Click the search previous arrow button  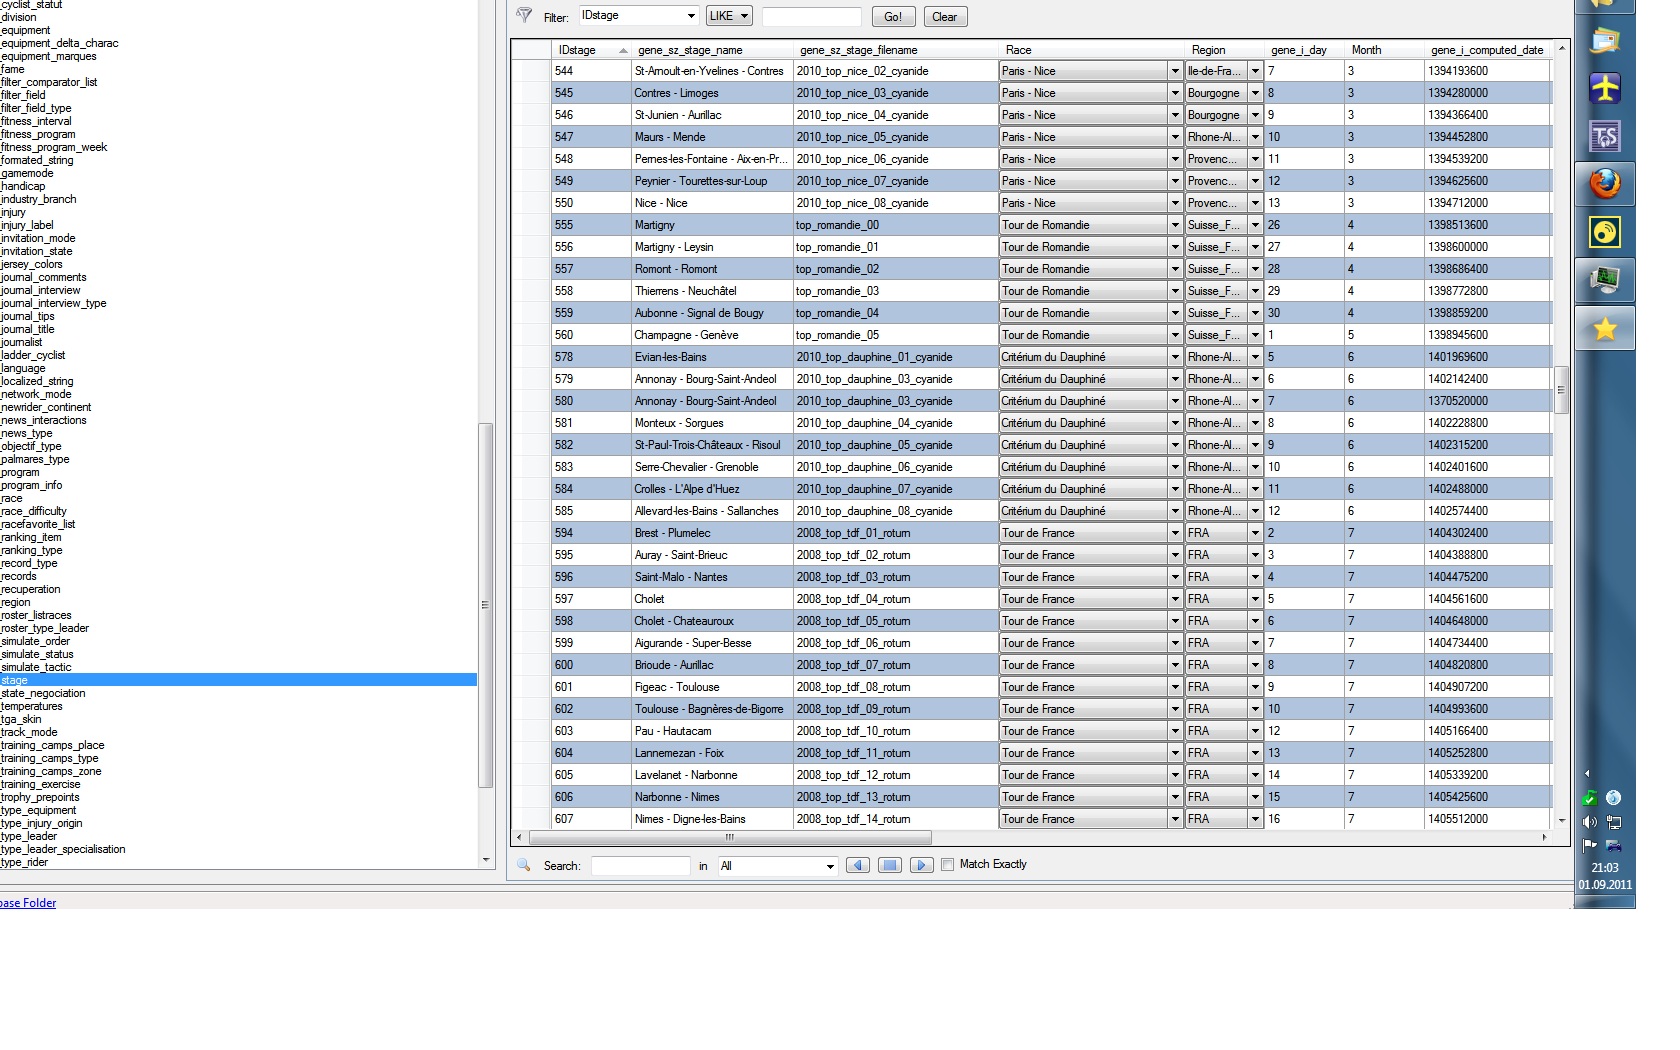[857, 865]
